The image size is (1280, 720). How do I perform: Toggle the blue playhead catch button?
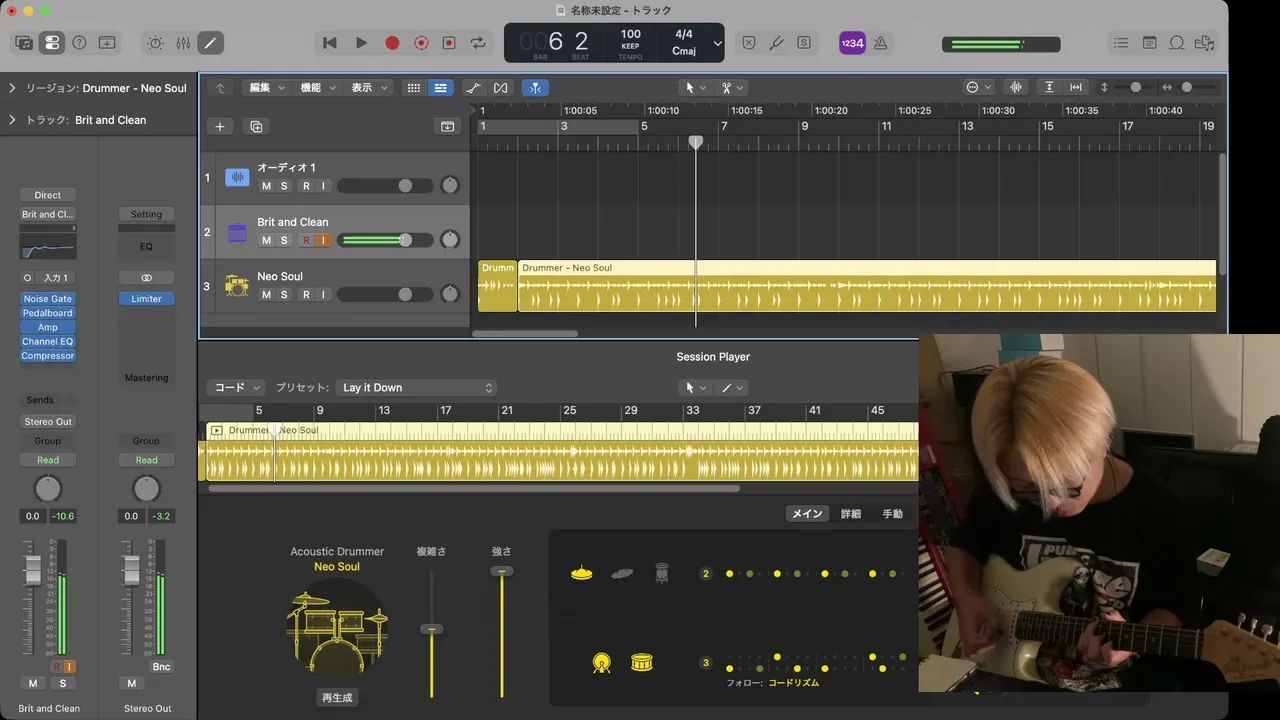tap(535, 88)
